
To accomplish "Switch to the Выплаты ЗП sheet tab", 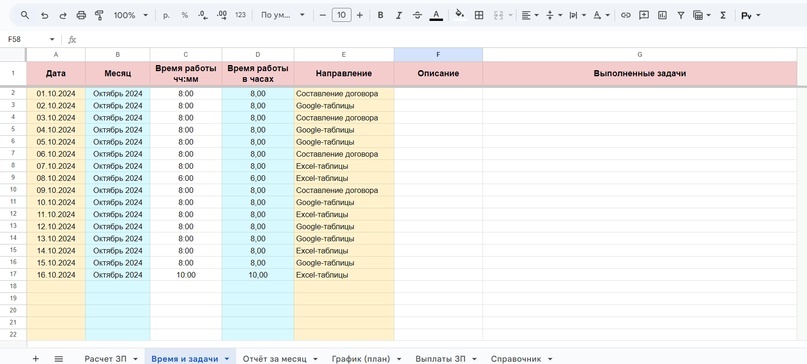I will [x=441, y=358].
